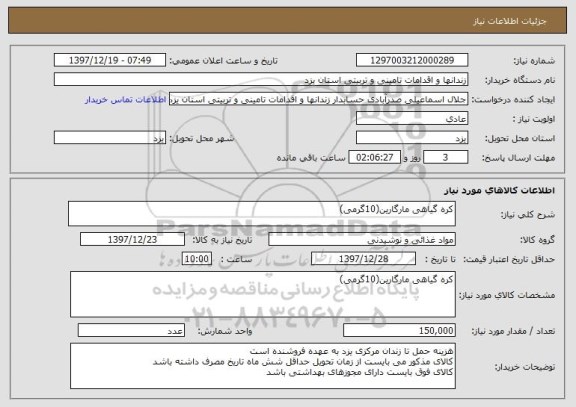
Task: Click the note line about health permits بهداشتی
Action: click(x=360, y=372)
